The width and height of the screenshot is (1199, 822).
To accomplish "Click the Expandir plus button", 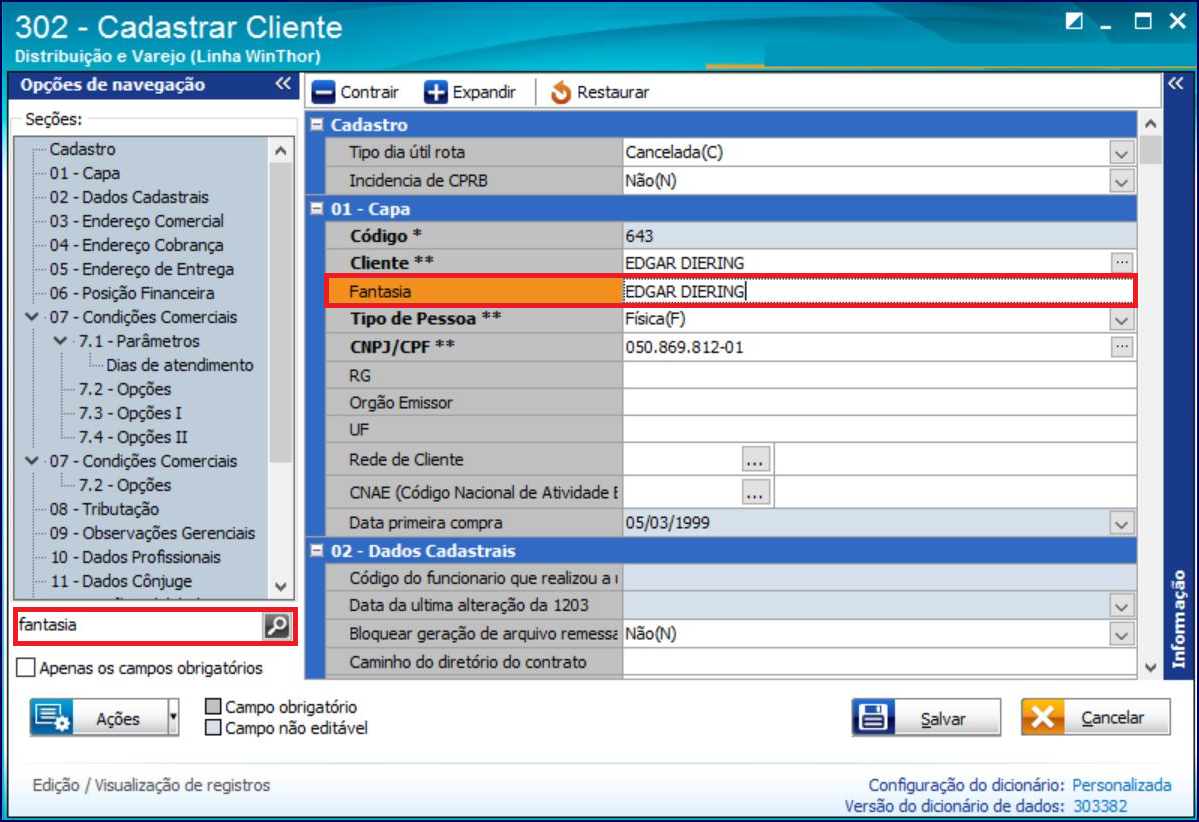I will (x=436, y=93).
